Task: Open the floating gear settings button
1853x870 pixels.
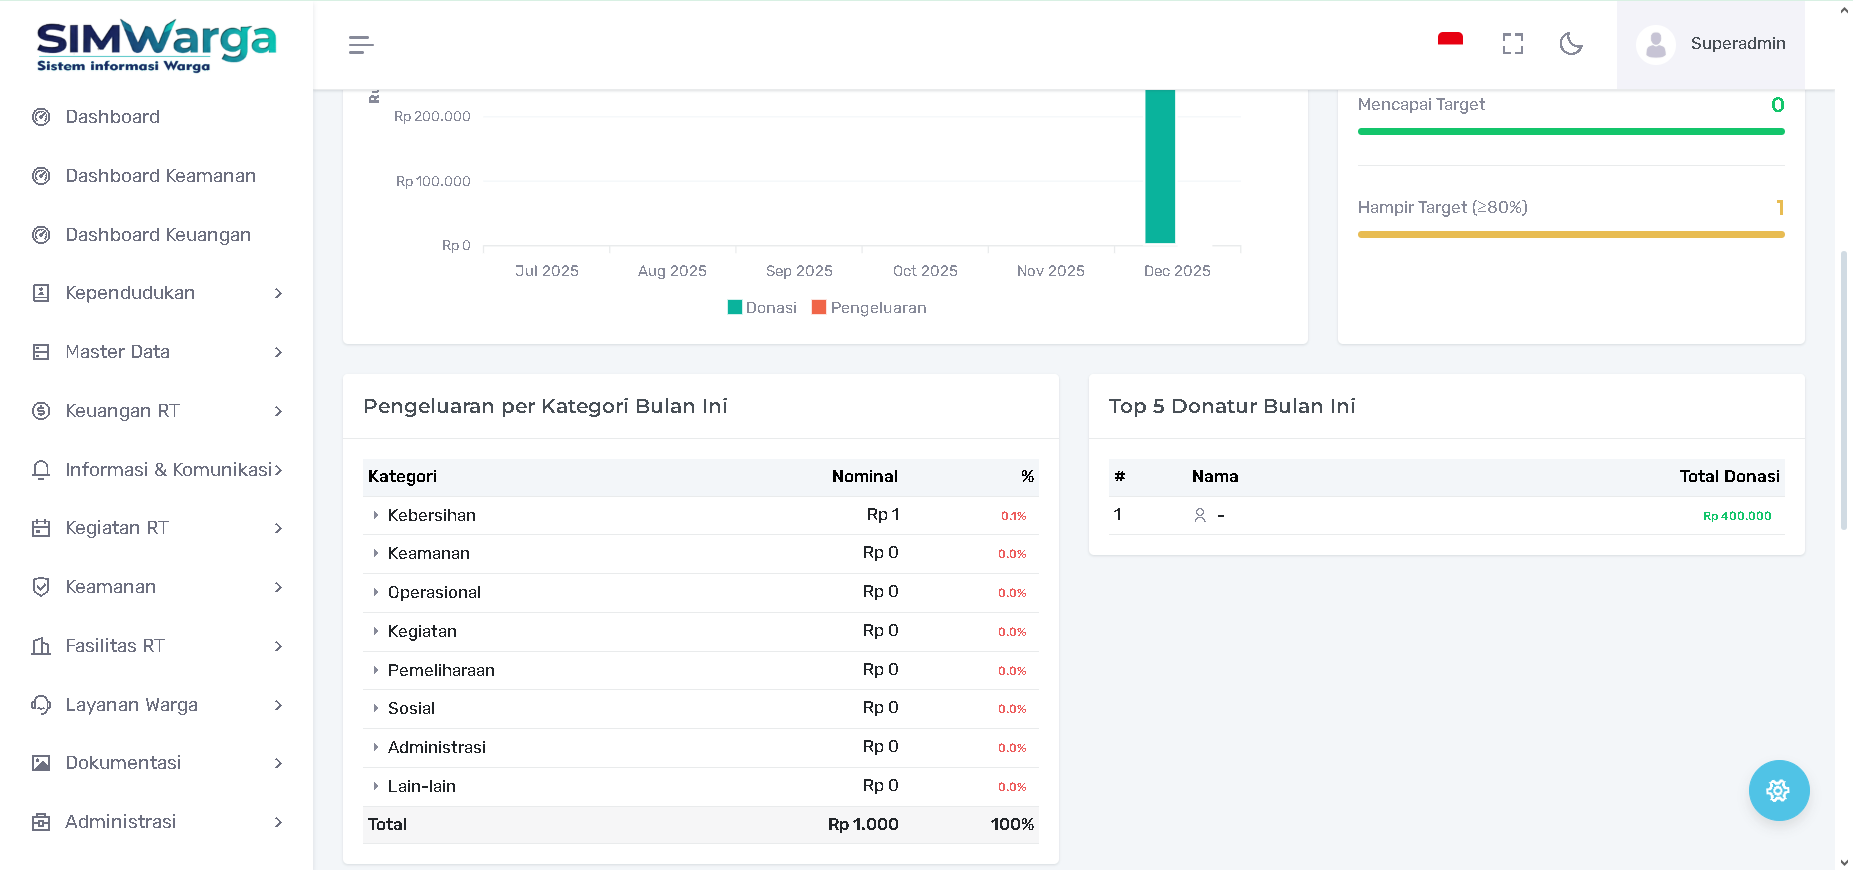Action: pyautogui.click(x=1778, y=791)
